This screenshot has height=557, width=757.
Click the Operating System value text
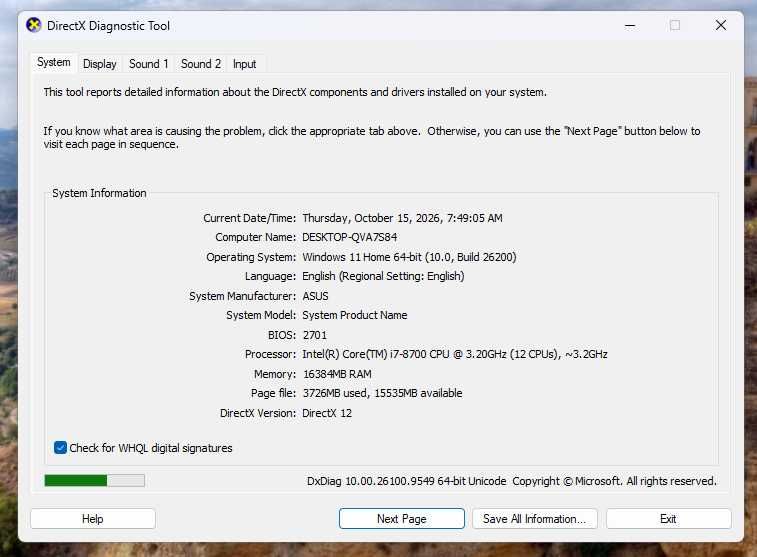tap(409, 257)
